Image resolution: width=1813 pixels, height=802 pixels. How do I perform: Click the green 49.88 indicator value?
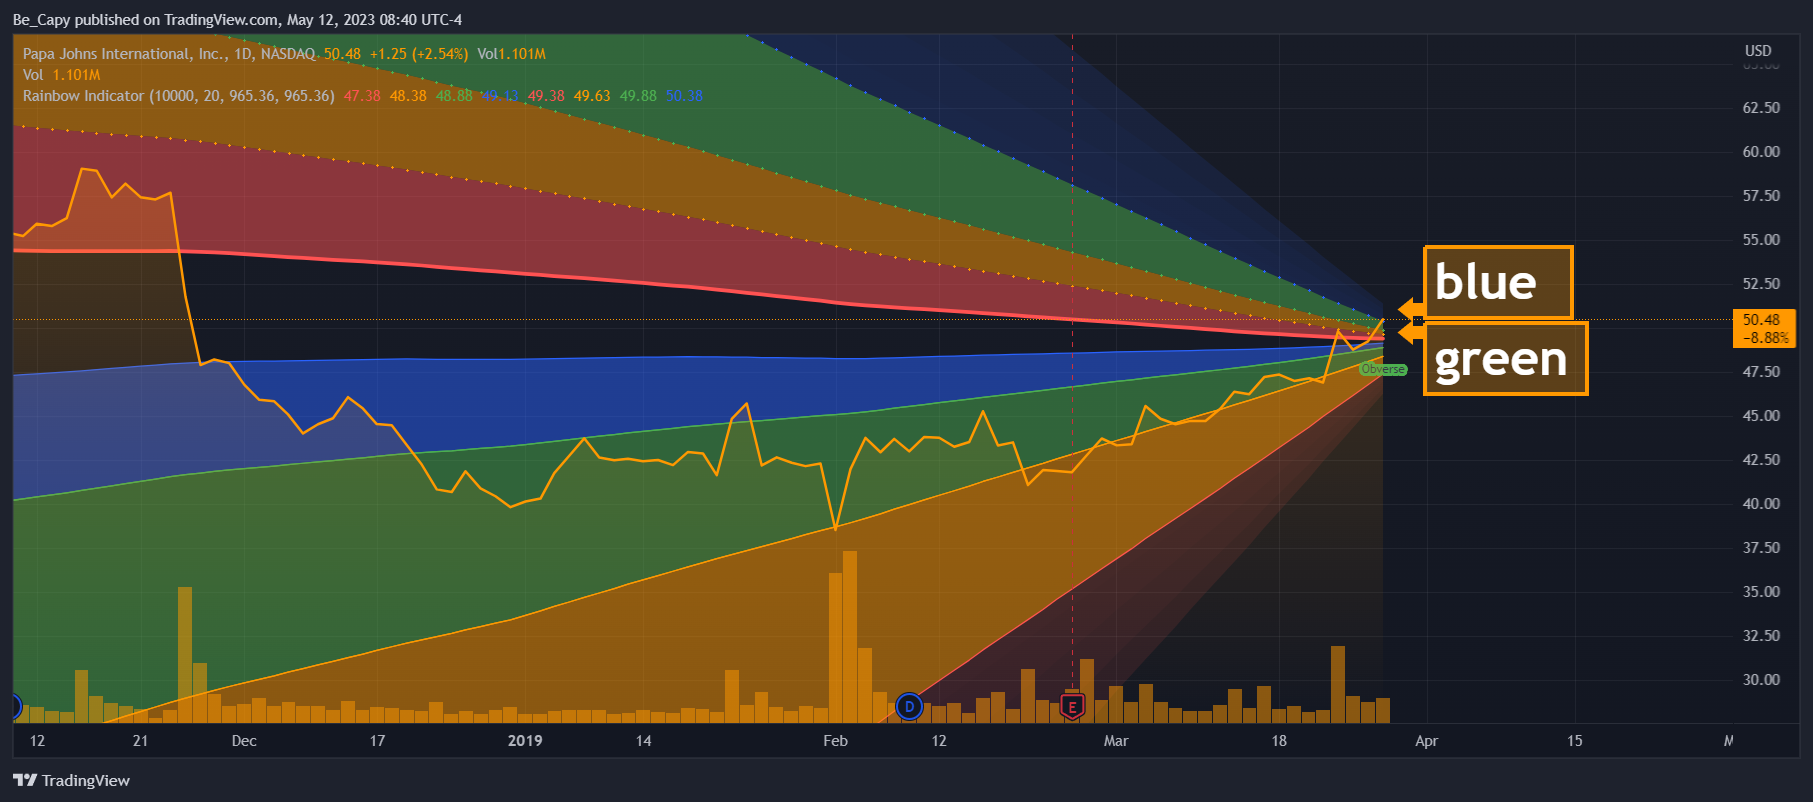pos(638,96)
